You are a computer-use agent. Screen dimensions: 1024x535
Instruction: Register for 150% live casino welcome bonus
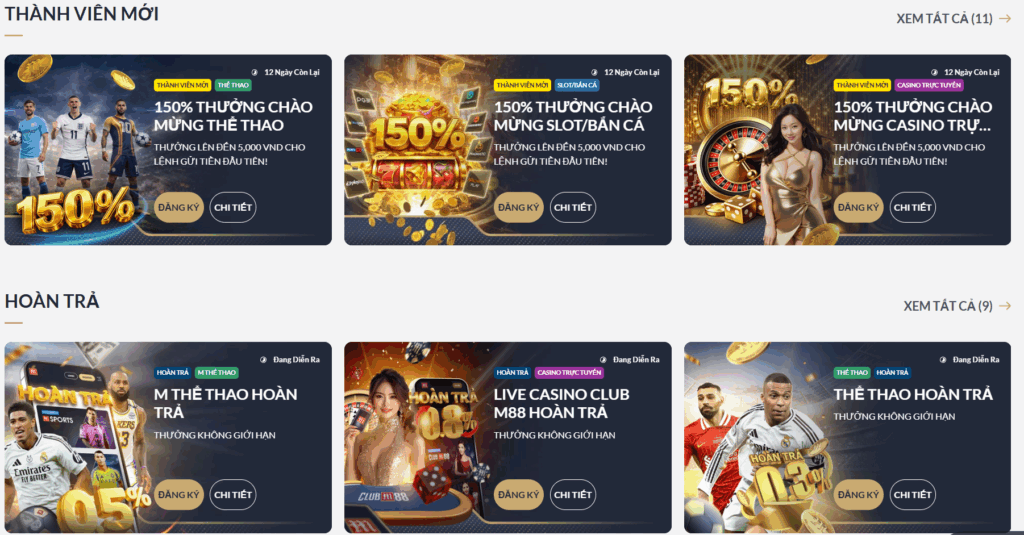pos(858,208)
